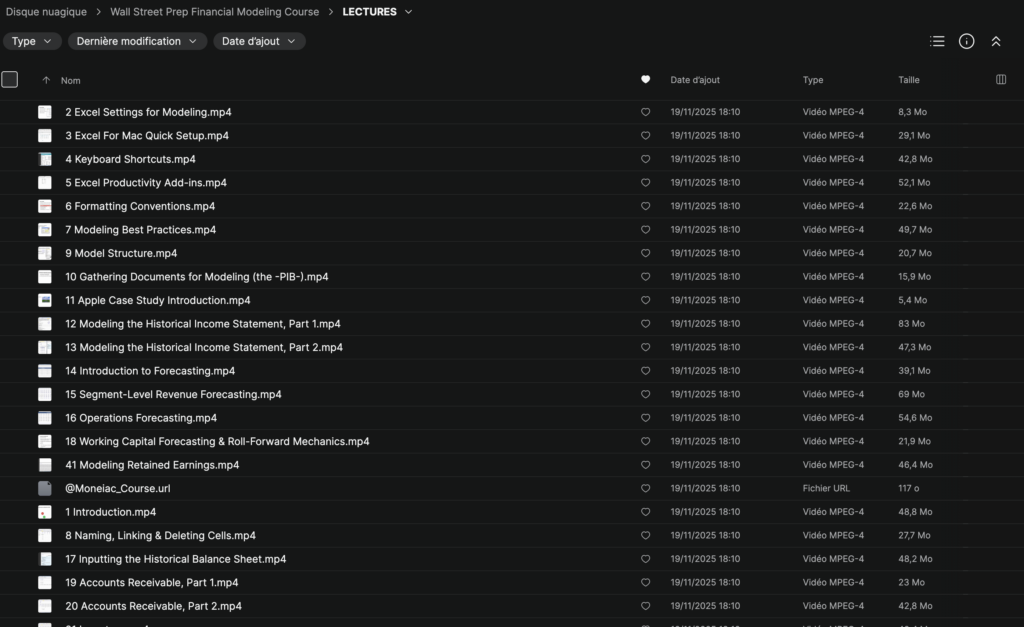
Task: Click the collapse filters double-chevron icon
Action: (x=996, y=41)
